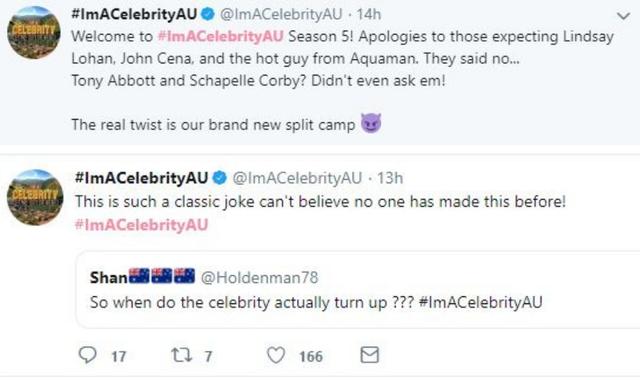Viewport: 640px width, 384px height.
Task: Click #ImACelebrityAU display name on the first tweet
Action: (x=134, y=14)
